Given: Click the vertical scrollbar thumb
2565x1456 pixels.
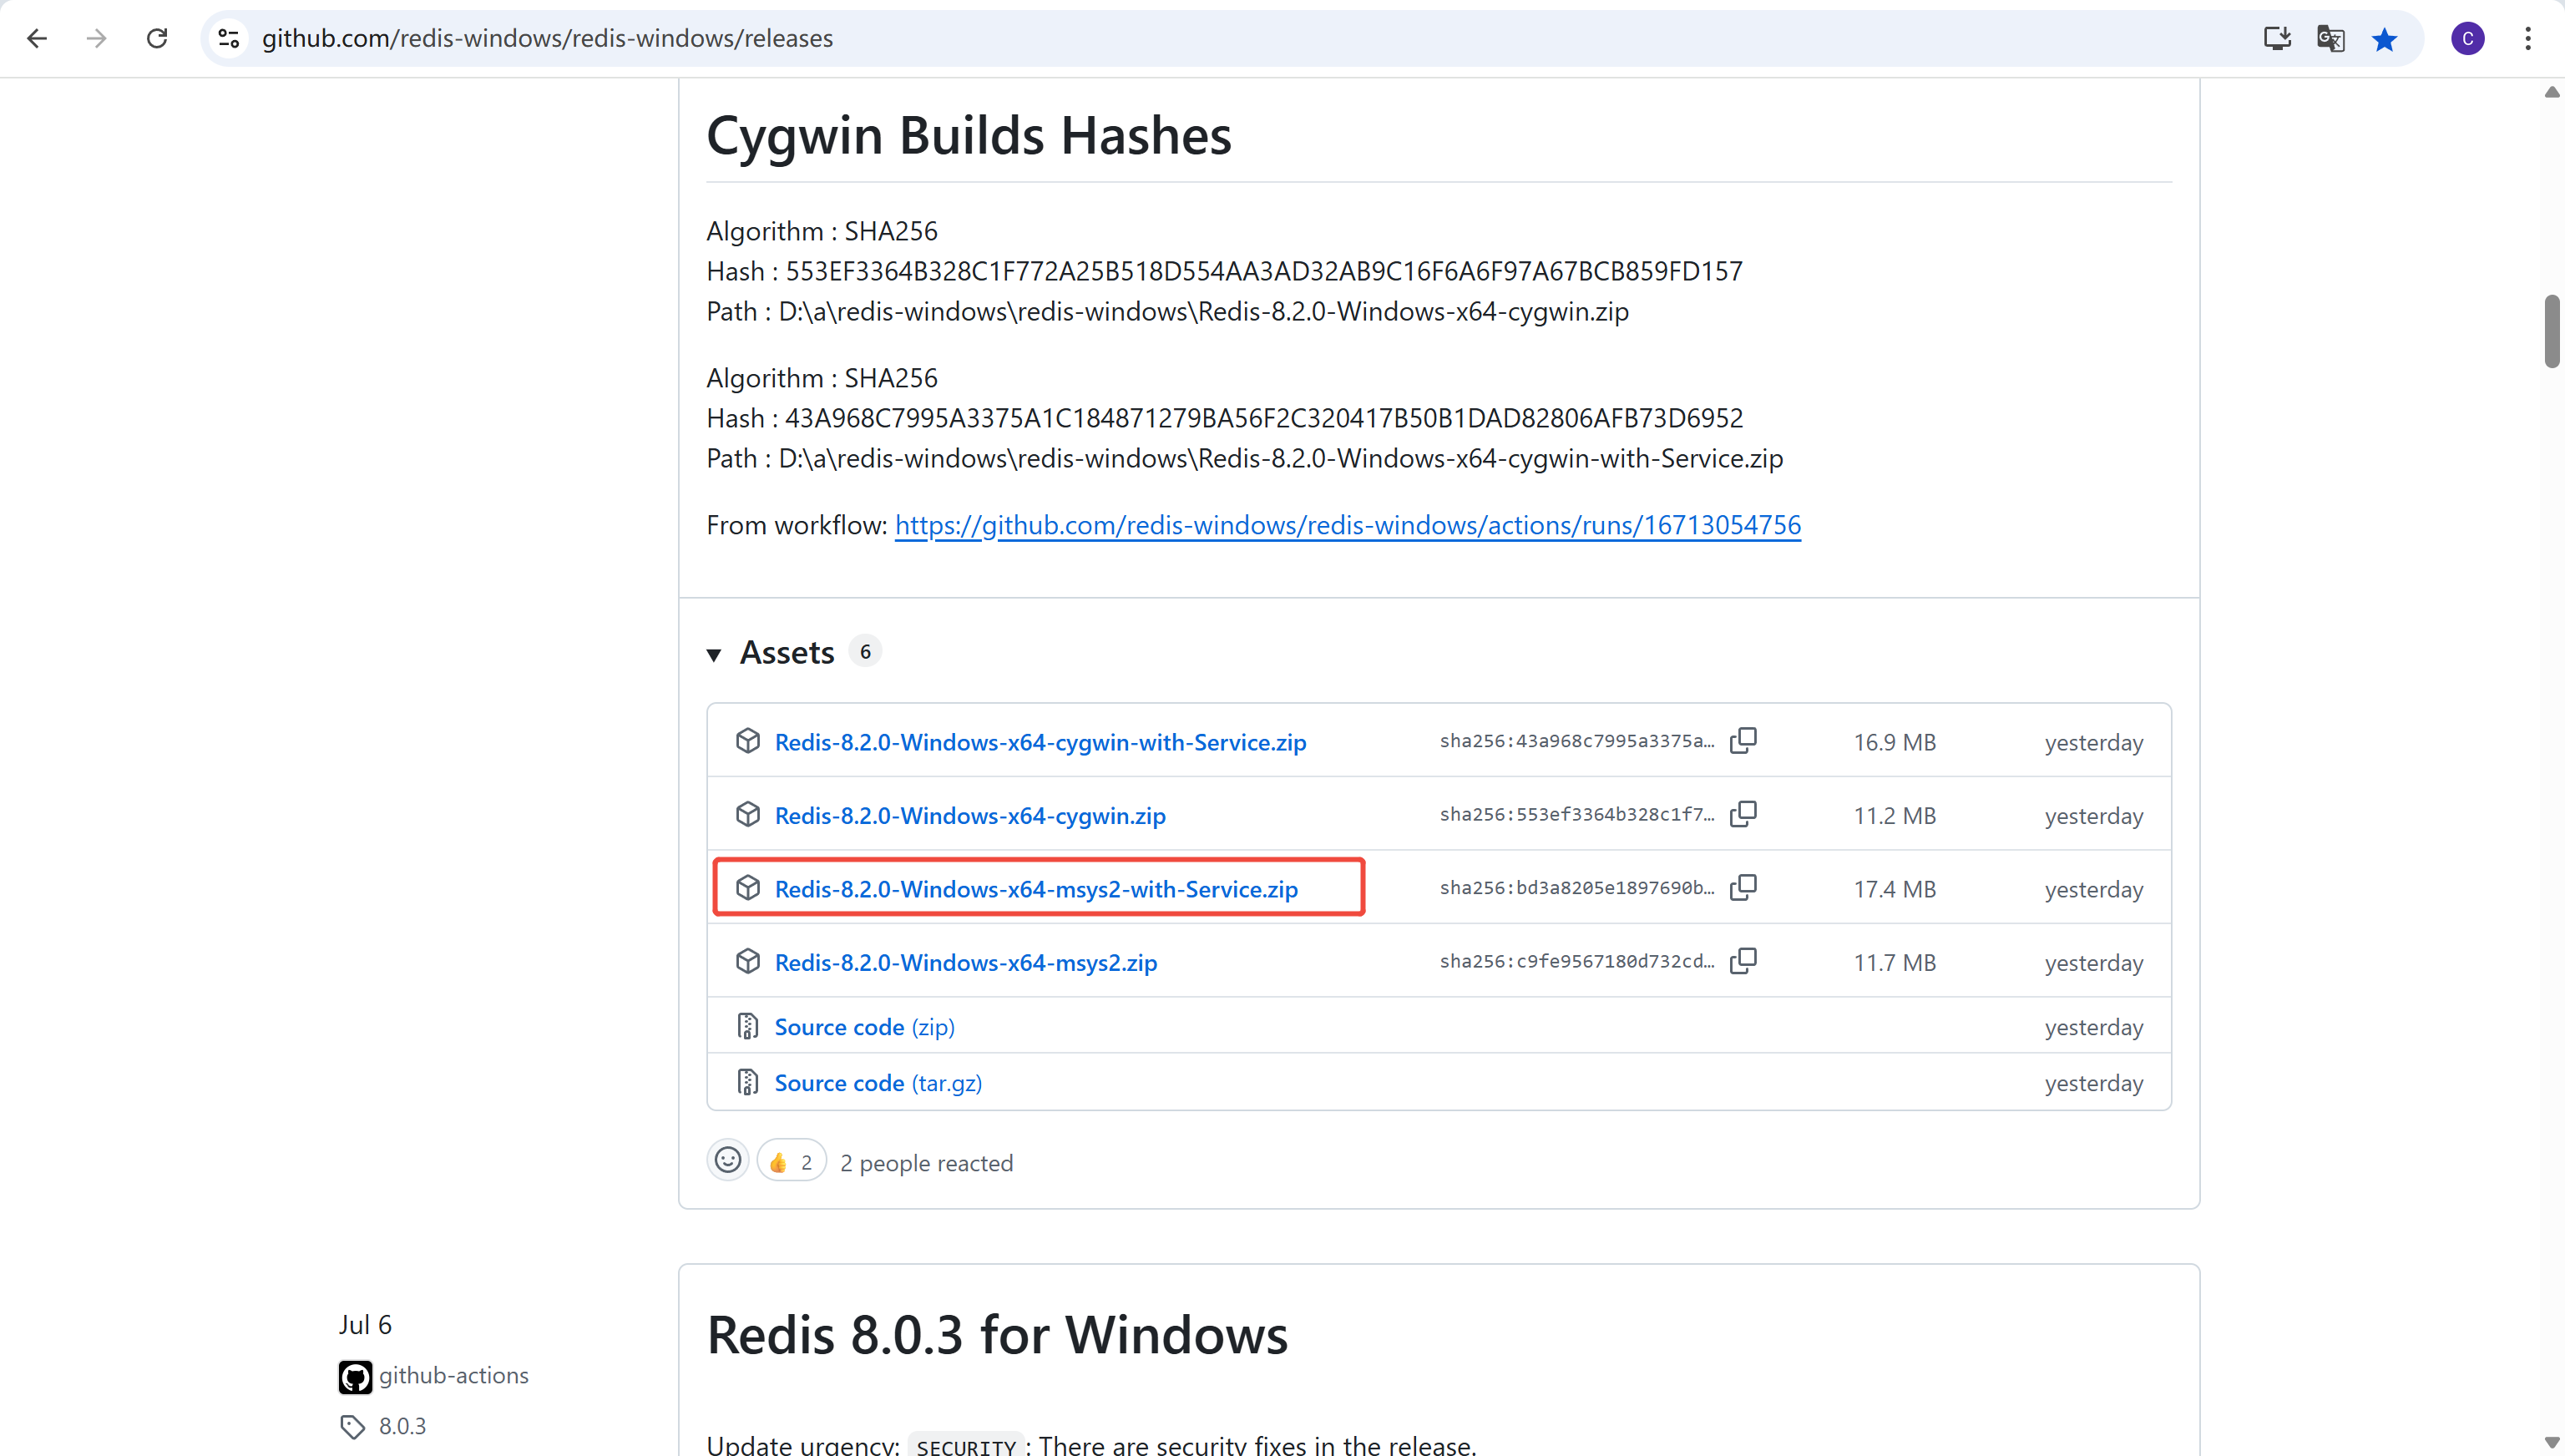Looking at the screenshot, I should (2552, 331).
